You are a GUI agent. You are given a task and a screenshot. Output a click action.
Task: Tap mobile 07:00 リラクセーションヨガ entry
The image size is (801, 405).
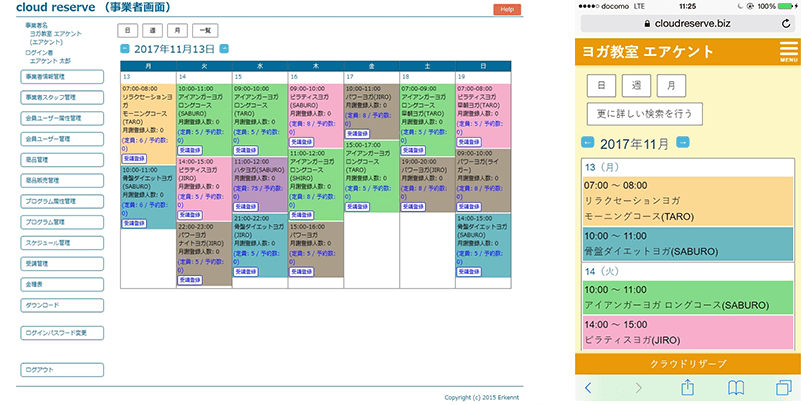(688, 202)
